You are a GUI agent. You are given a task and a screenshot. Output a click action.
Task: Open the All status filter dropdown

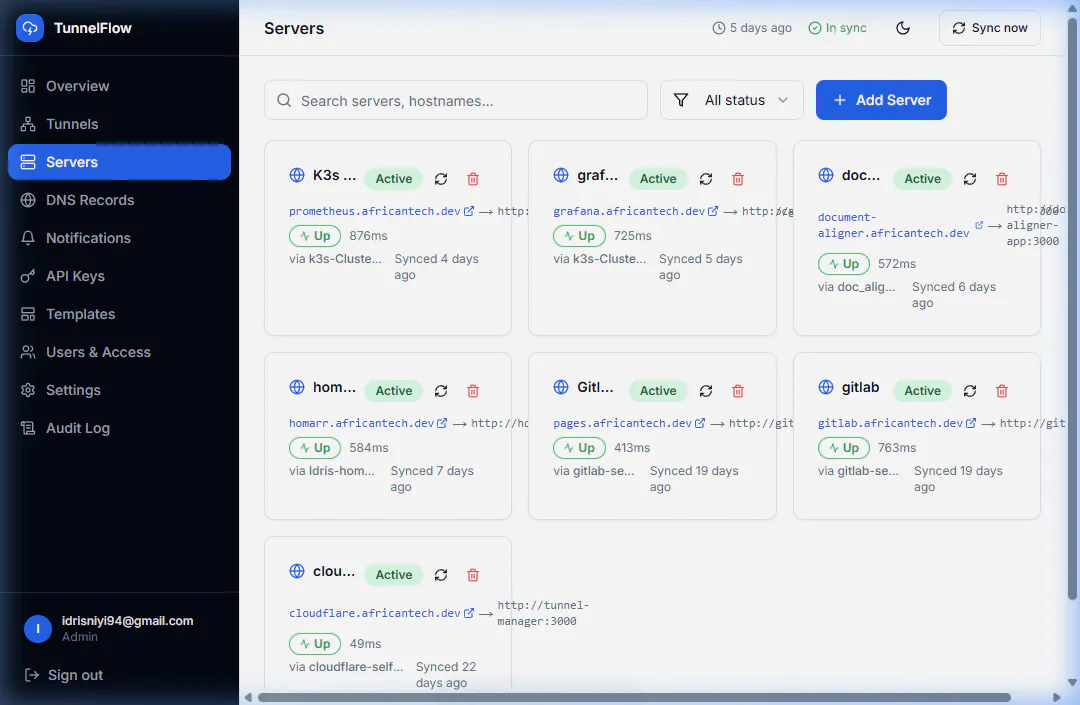click(731, 100)
